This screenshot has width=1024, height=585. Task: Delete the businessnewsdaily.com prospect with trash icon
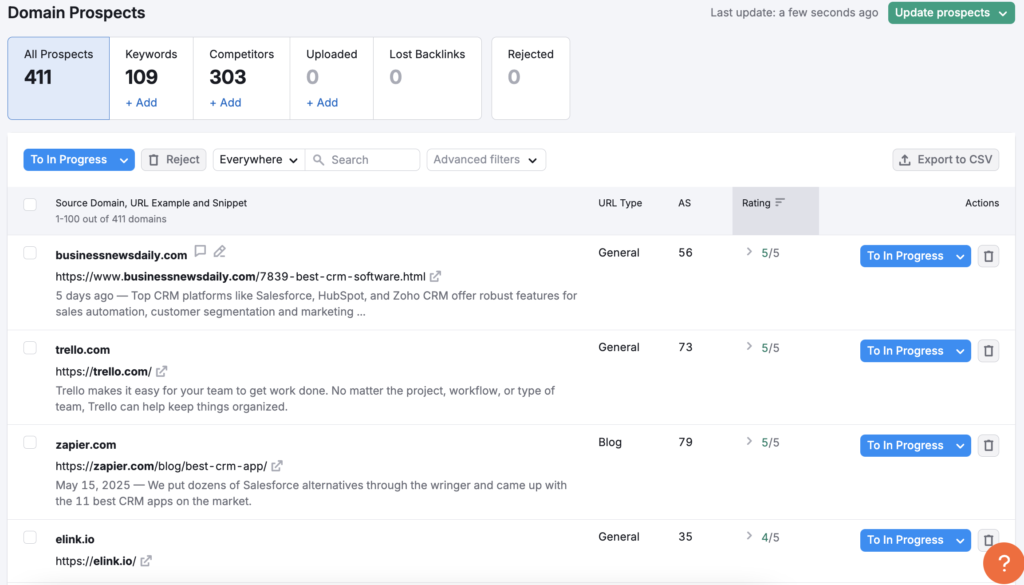[988, 256]
